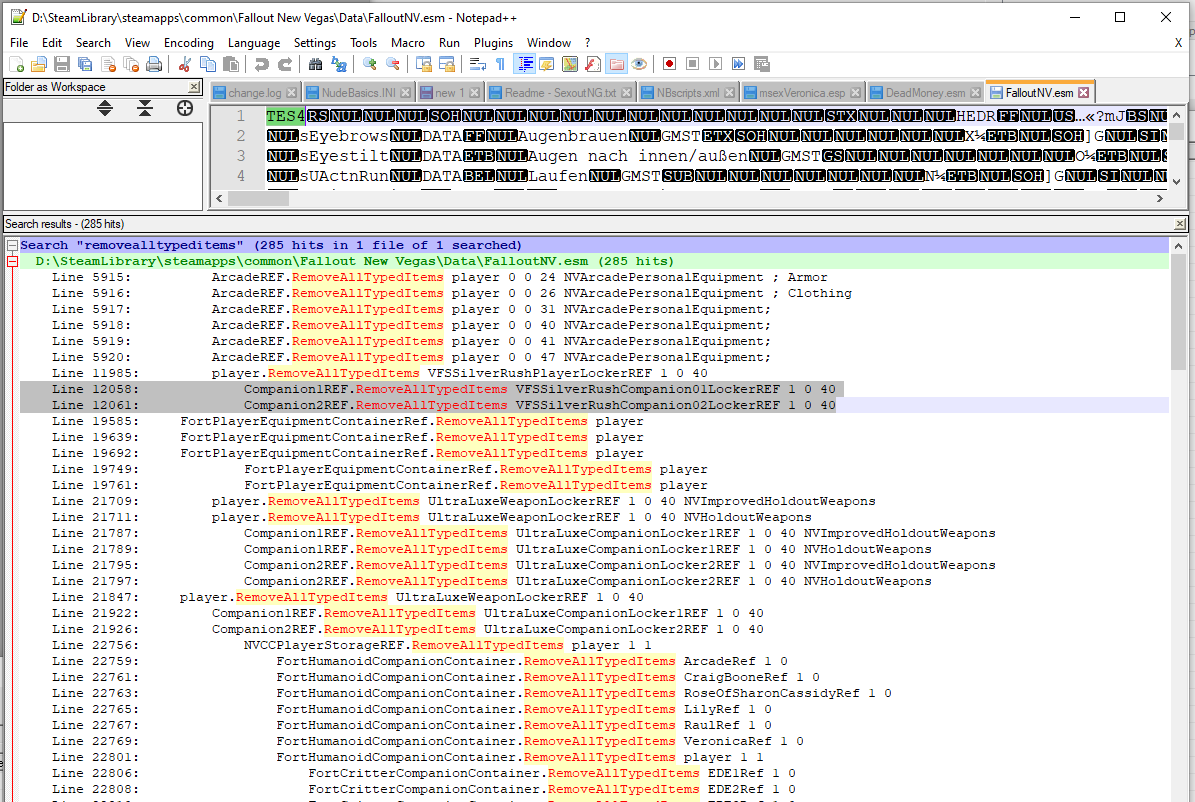This screenshot has width=1195, height=802.
Task: Switch to the change.log tab
Action: [254, 93]
